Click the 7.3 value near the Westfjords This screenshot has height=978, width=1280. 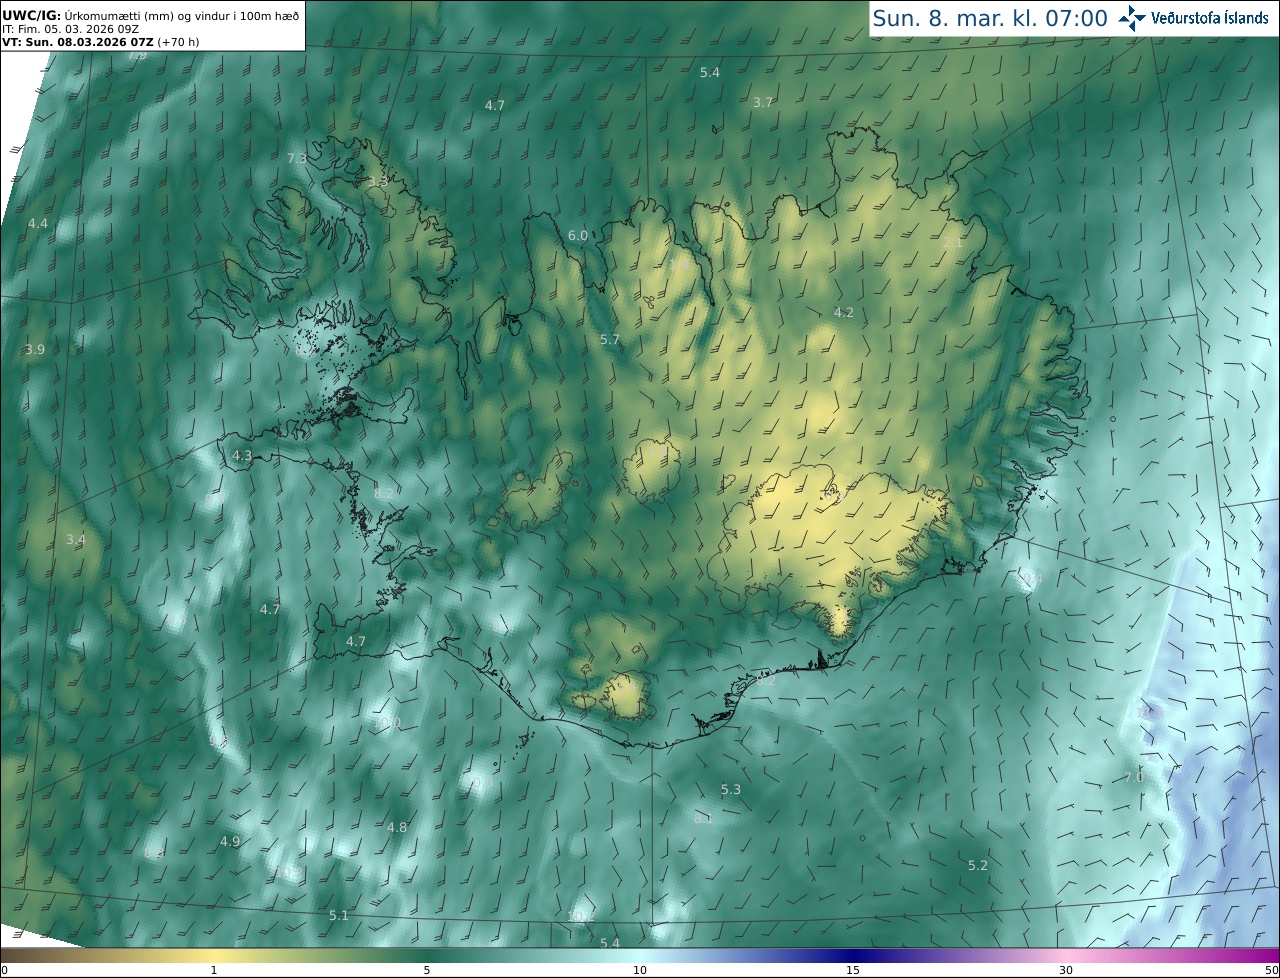coord(297,159)
